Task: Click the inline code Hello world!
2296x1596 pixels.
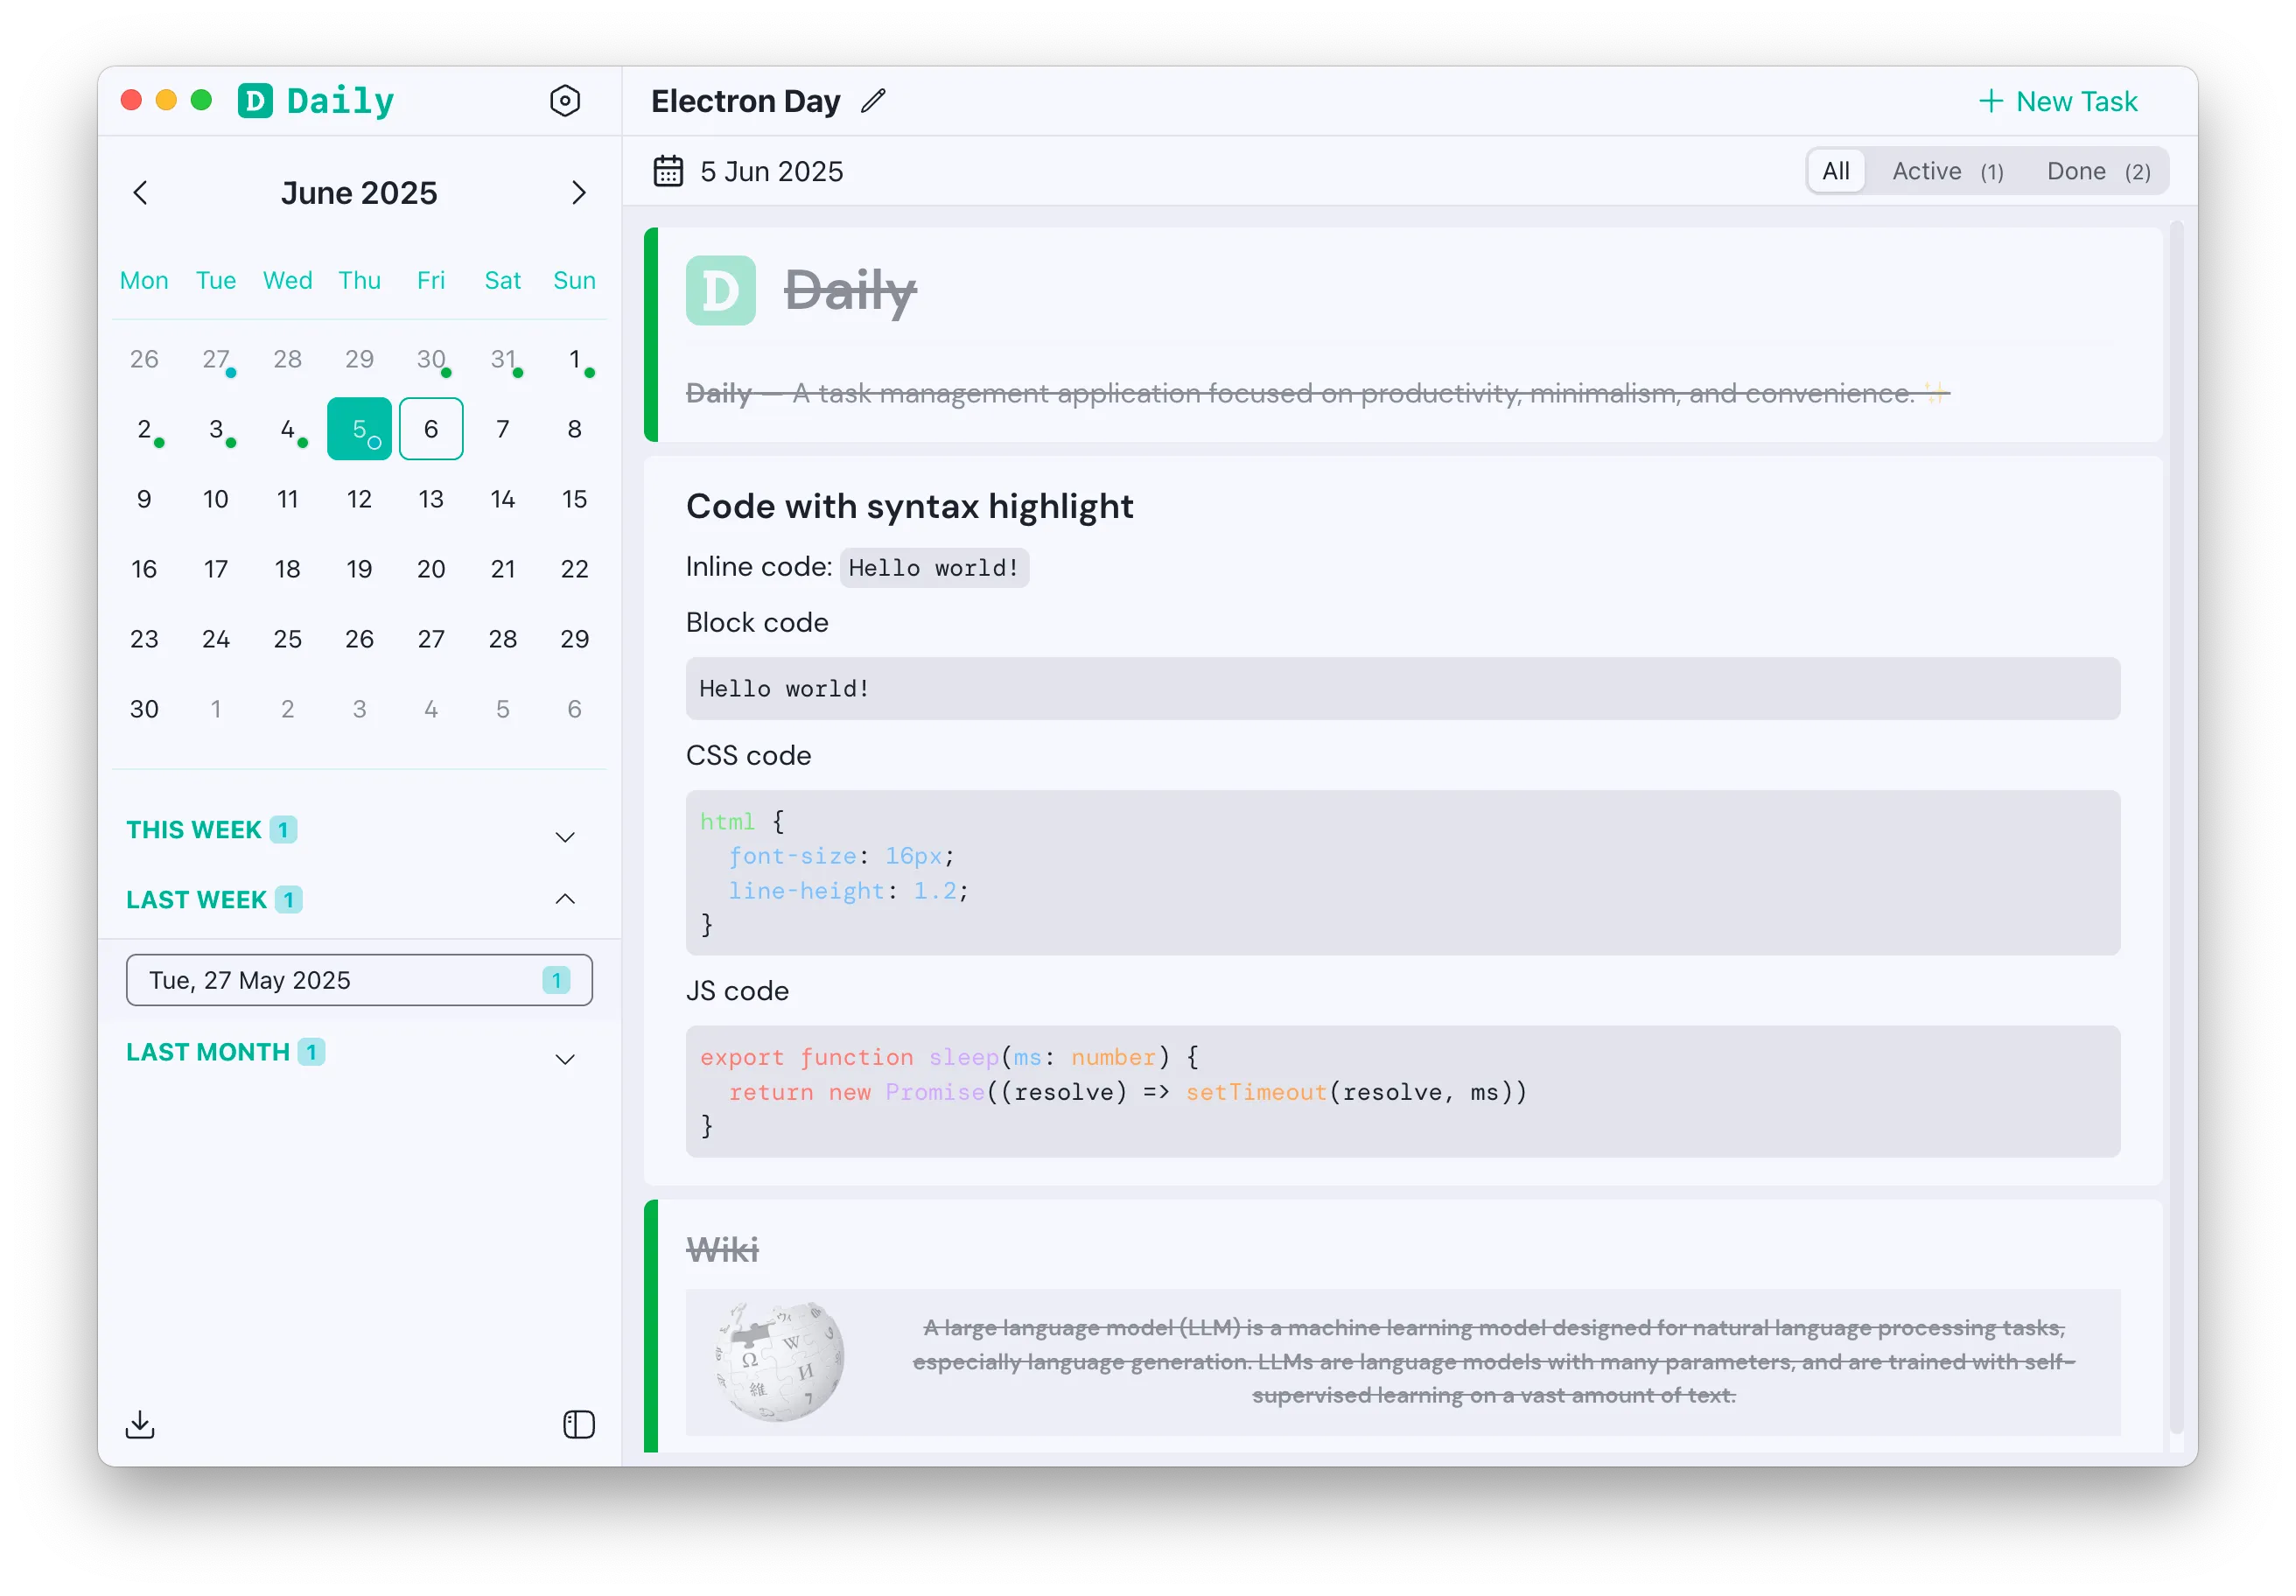Action: click(934, 568)
